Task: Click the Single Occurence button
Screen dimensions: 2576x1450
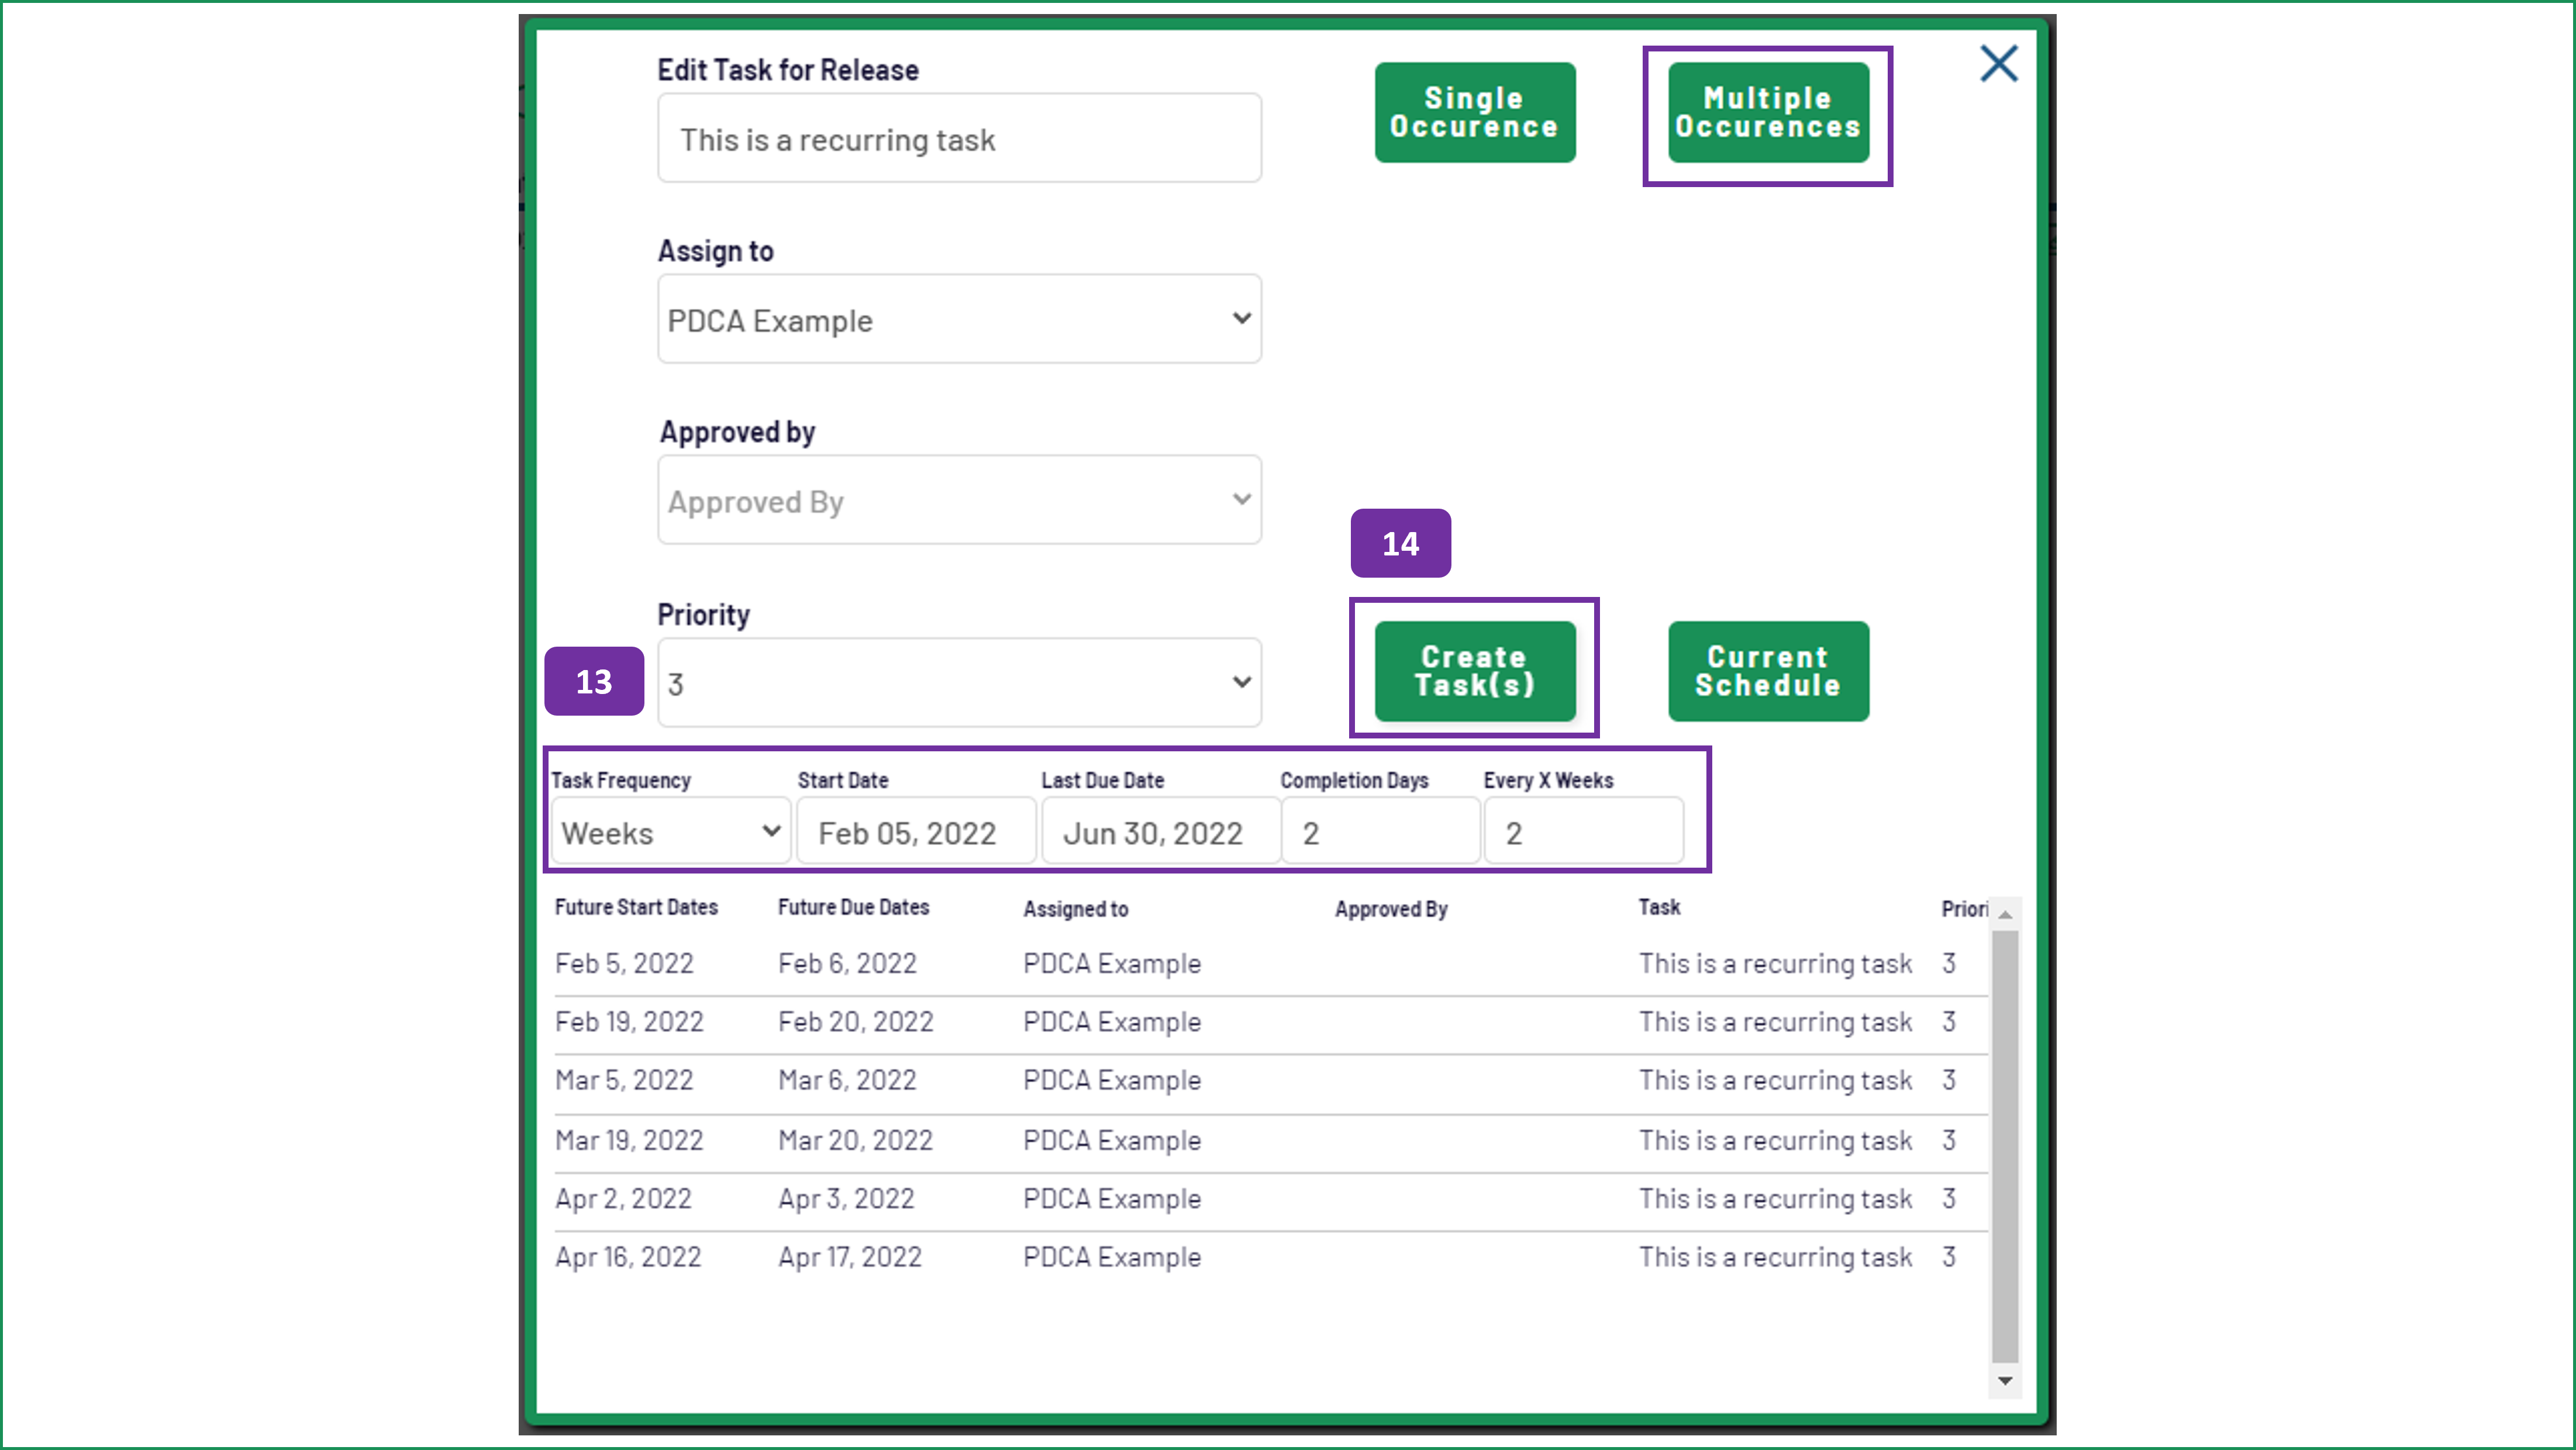Action: coord(1474,112)
